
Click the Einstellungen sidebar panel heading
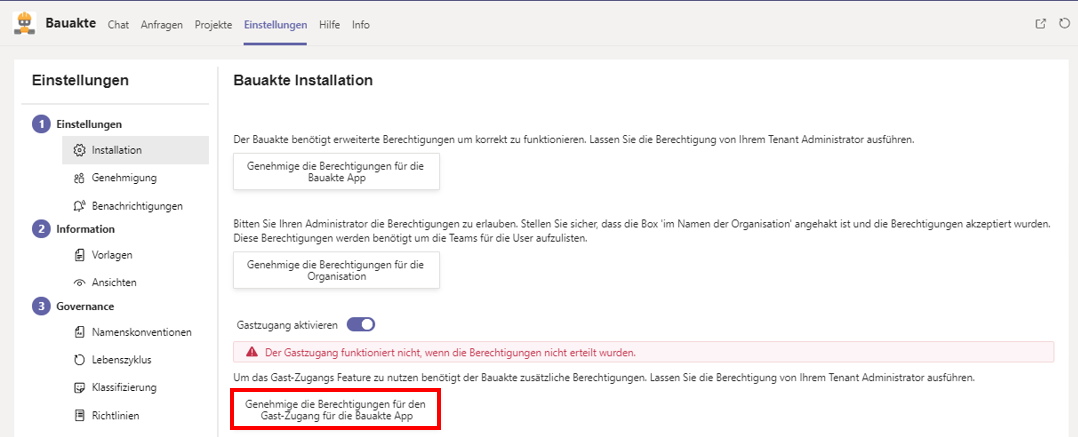[x=80, y=80]
